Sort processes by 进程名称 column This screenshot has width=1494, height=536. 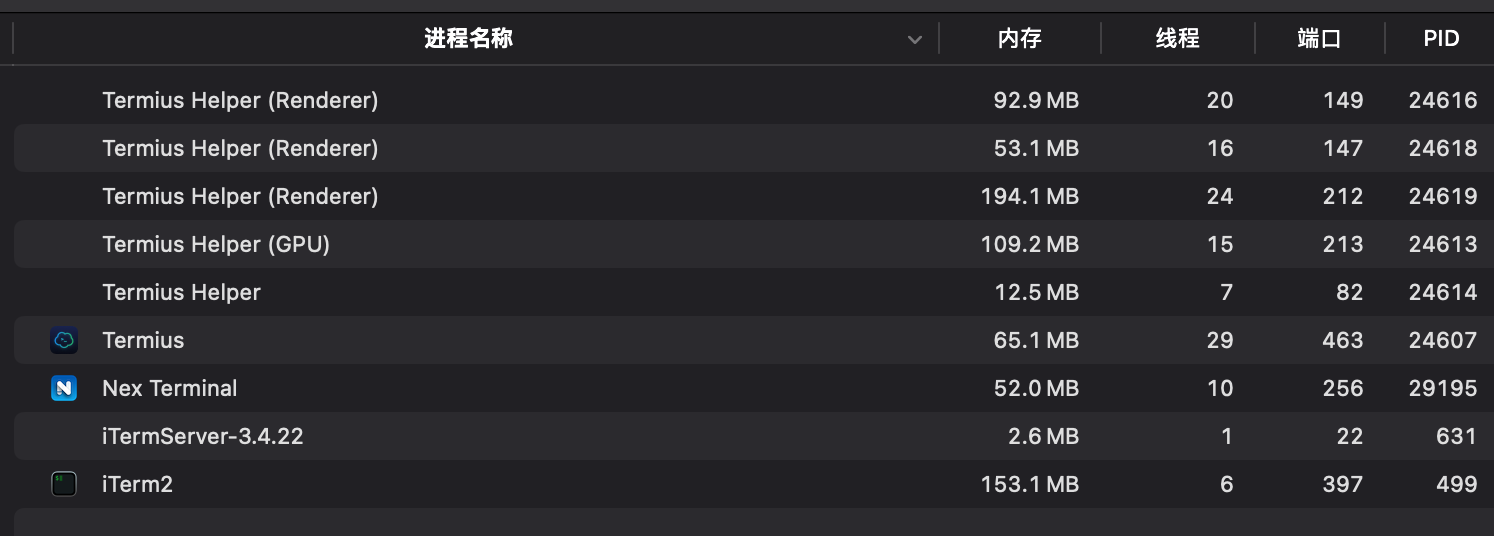pyautogui.click(x=468, y=40)
